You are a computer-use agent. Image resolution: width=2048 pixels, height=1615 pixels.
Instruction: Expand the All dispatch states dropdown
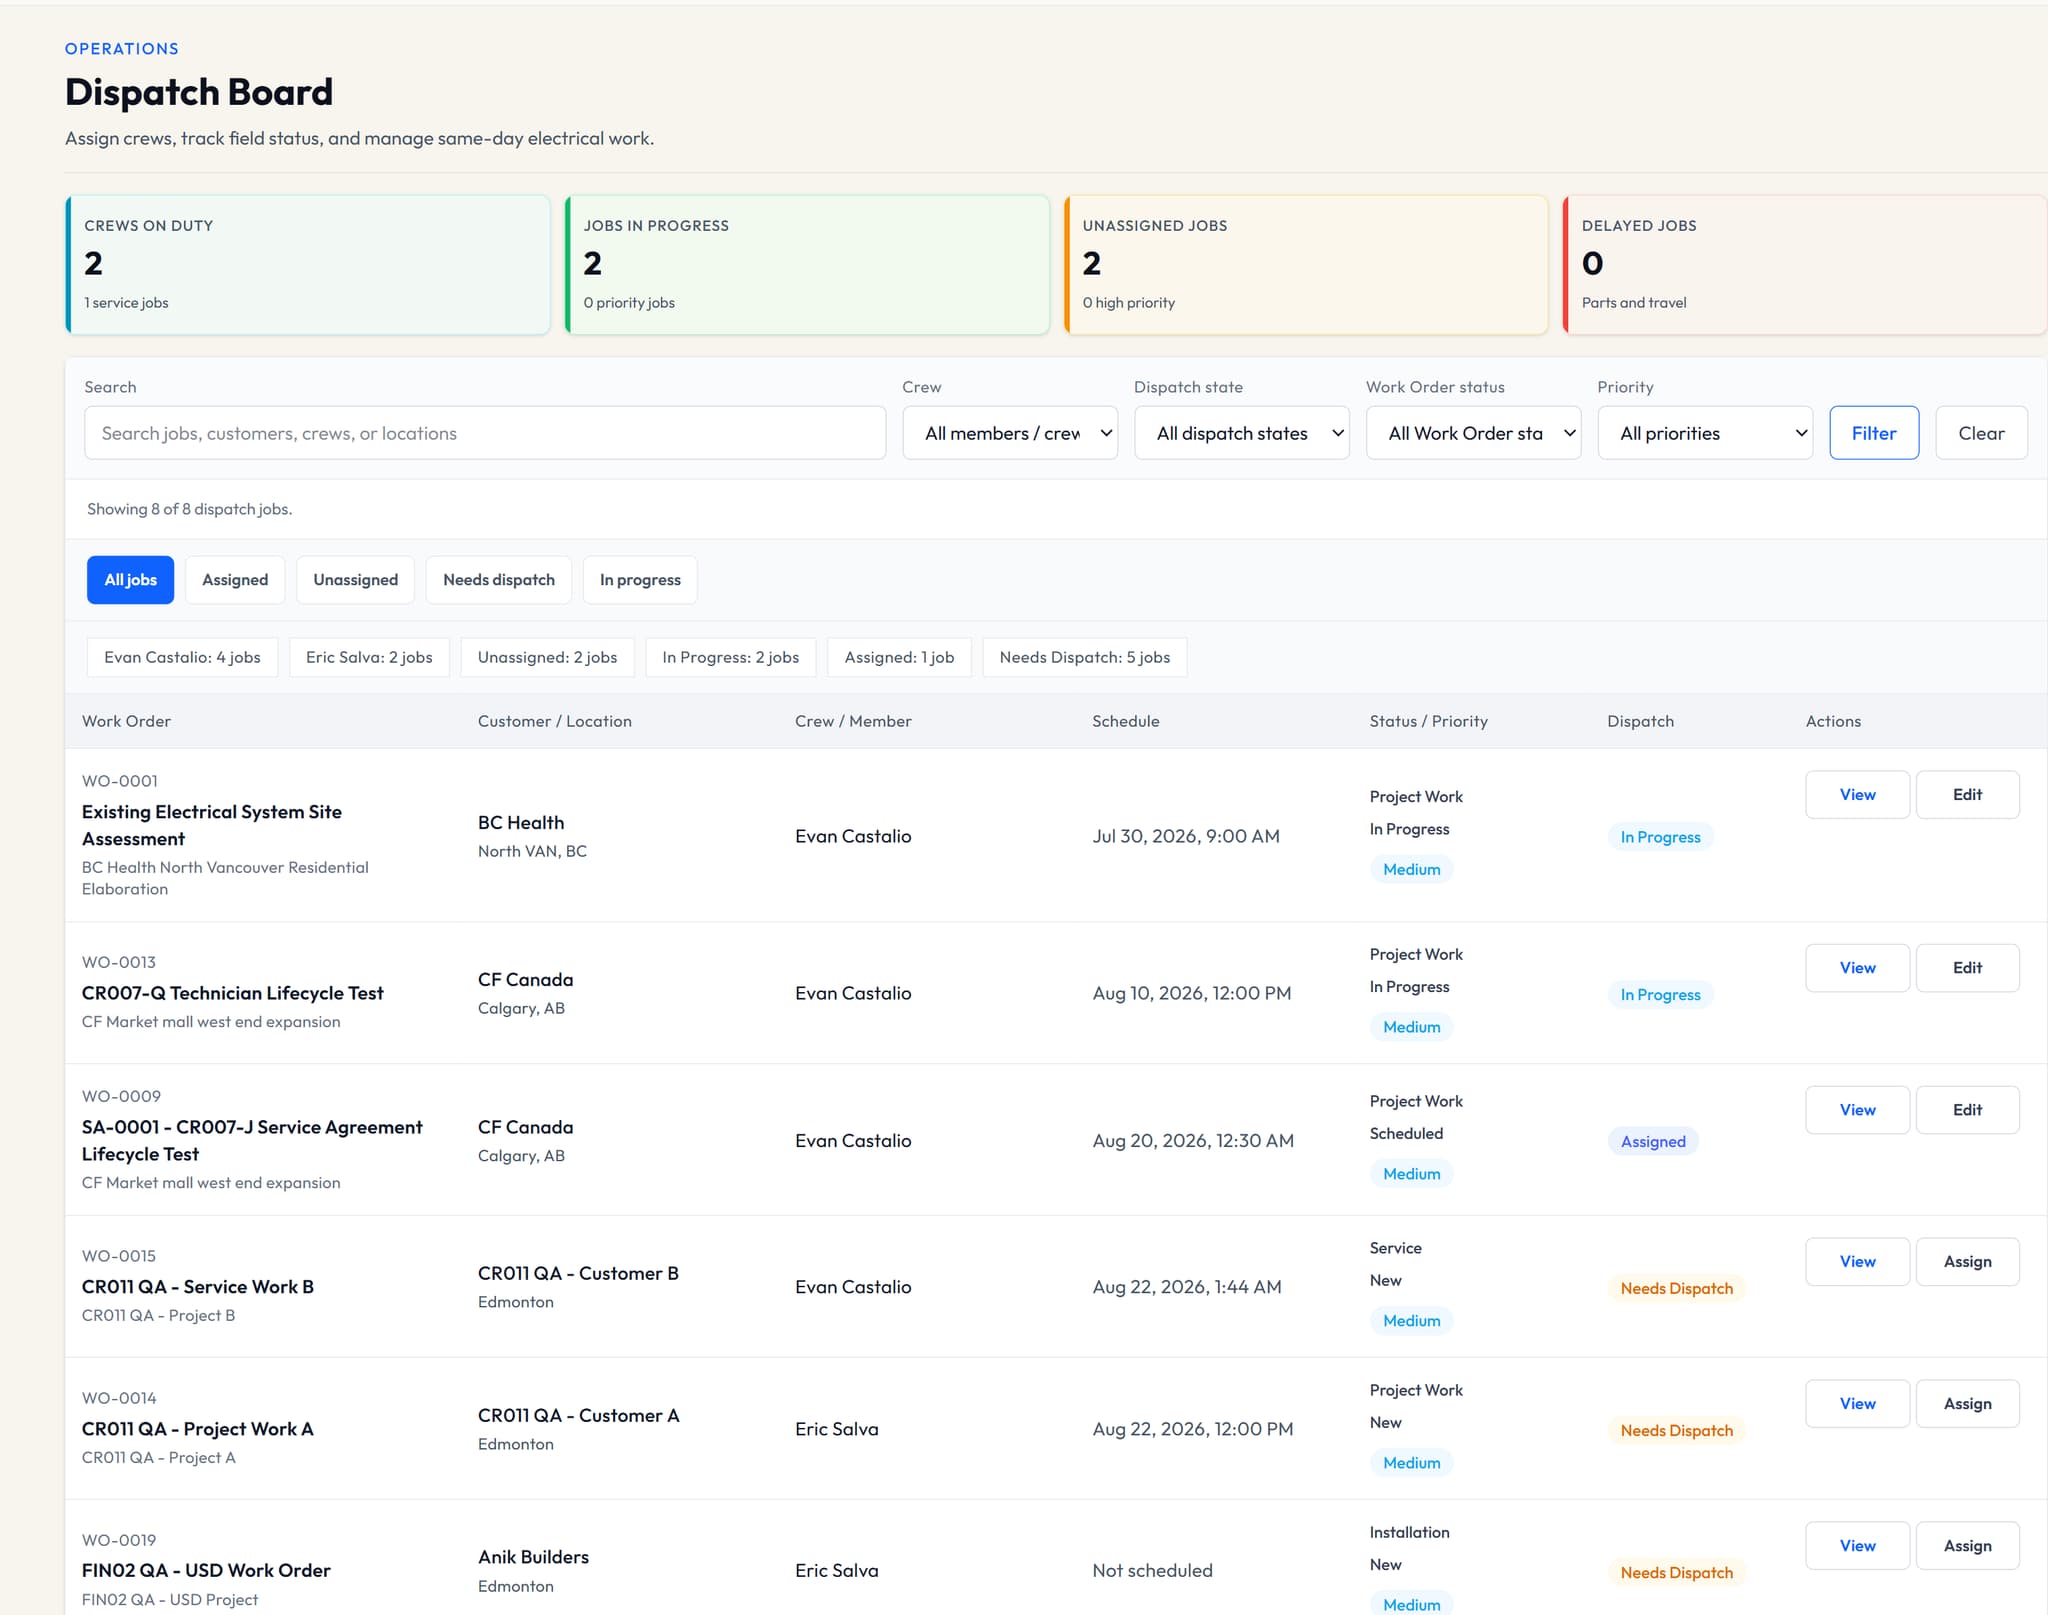click(1242, 433)
